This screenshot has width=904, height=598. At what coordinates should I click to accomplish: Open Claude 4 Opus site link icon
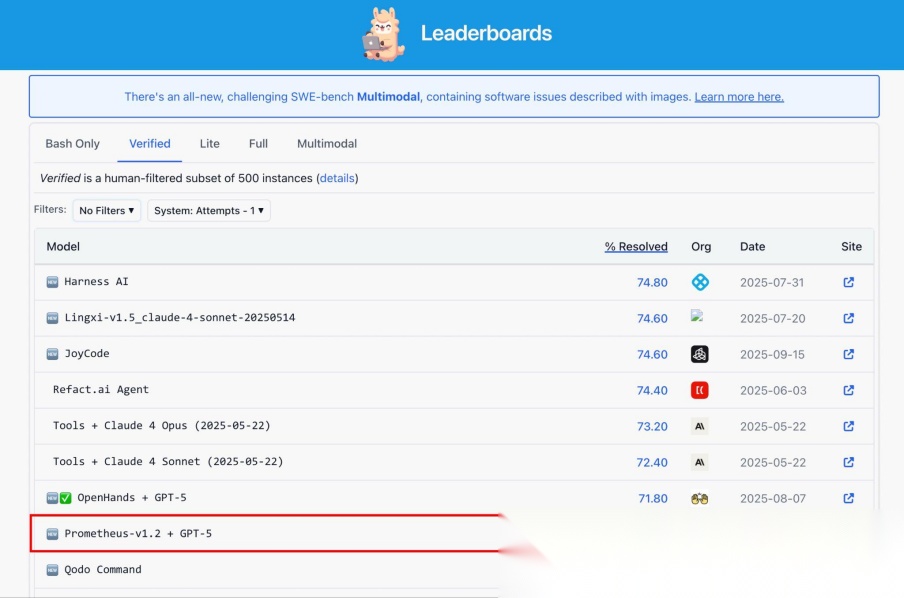point(849,426)
